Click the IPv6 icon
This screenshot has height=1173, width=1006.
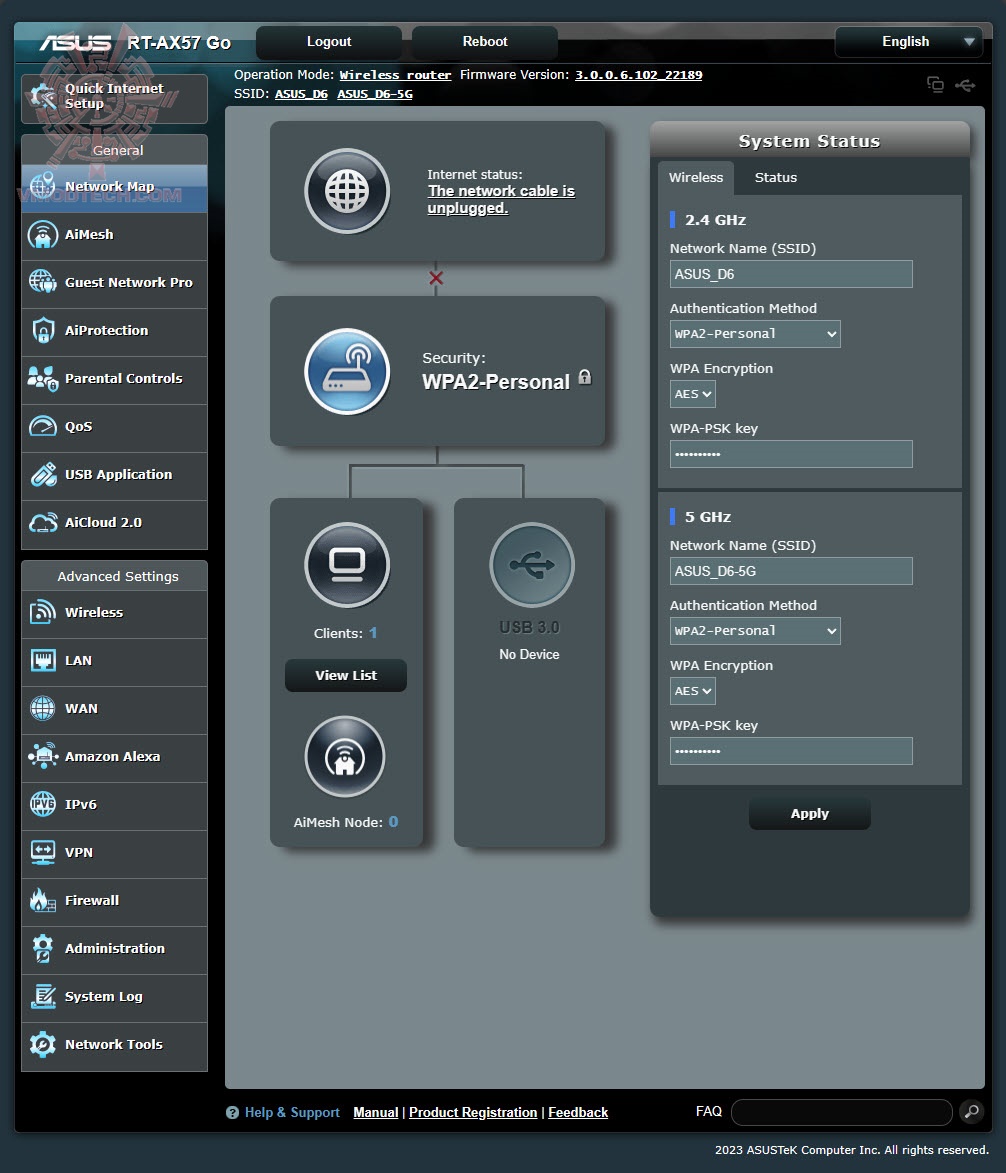point(43,804)
